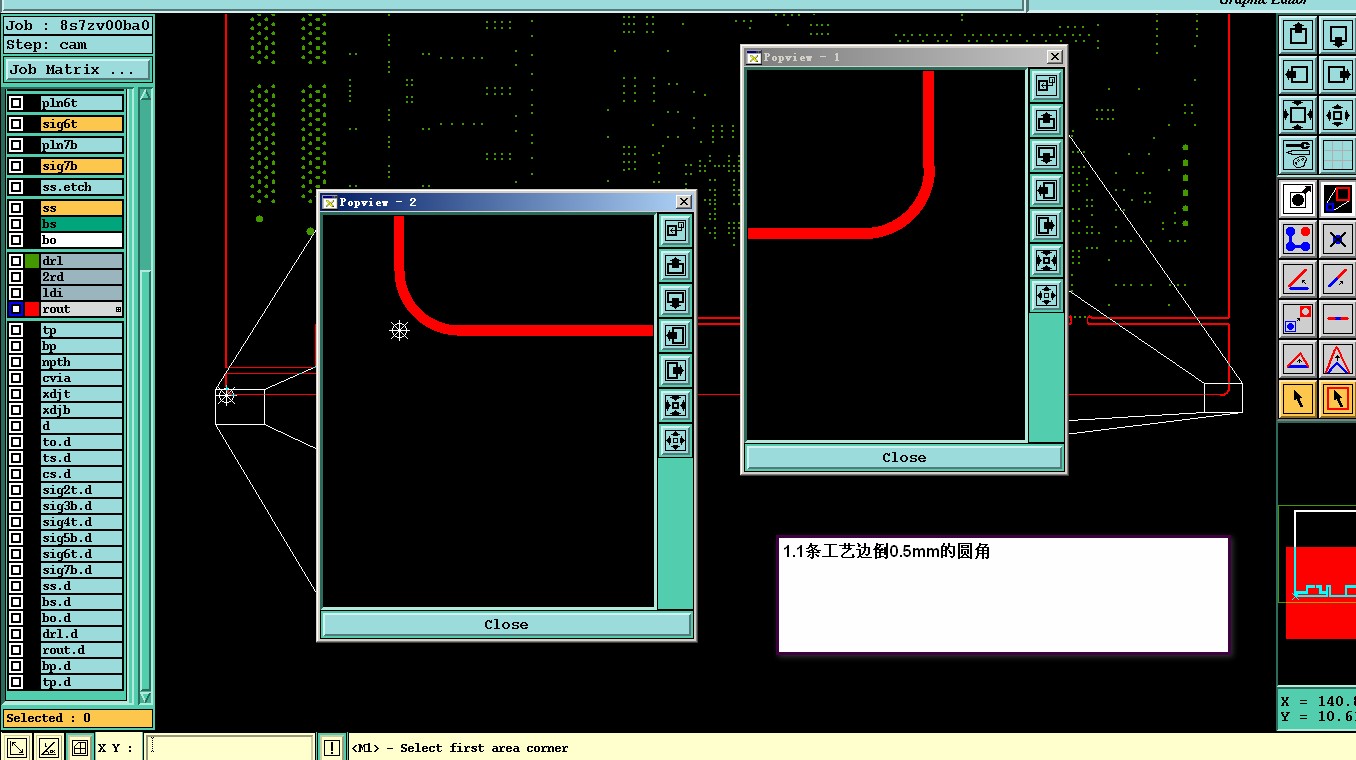The width and height of the screenshot is (1356, 760).
Task: Select the double red-blue triangle tool
Action: (1338, 359)
